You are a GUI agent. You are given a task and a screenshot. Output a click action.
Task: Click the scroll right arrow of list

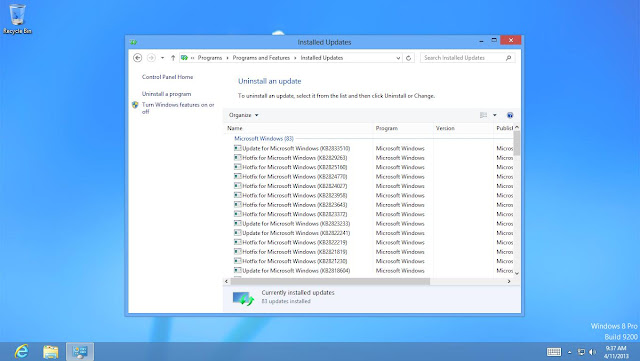coord(509,281)
